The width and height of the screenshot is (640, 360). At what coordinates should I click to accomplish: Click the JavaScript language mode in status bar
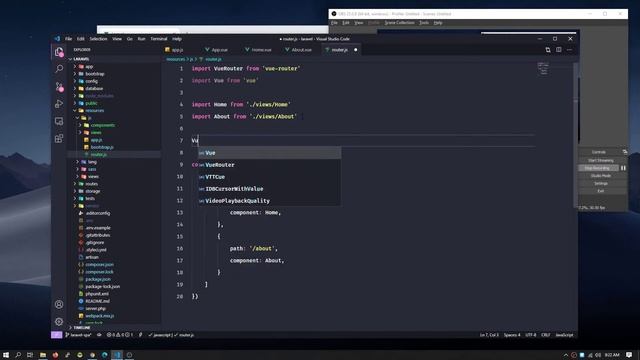(564, 335)
